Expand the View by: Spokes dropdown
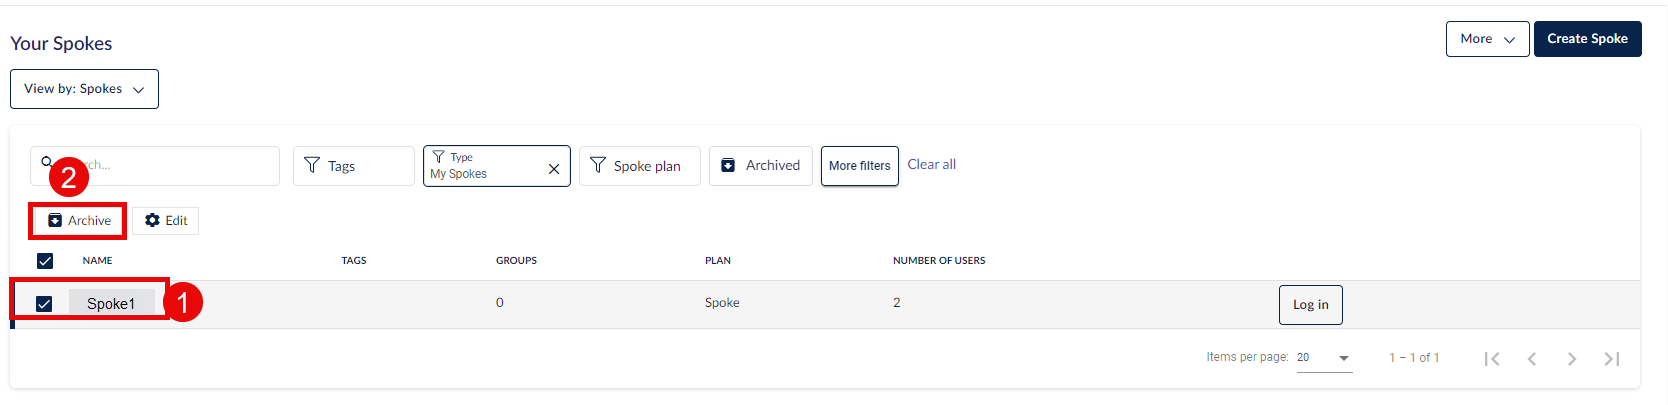 pyautogui.click(x=84, y=89)
